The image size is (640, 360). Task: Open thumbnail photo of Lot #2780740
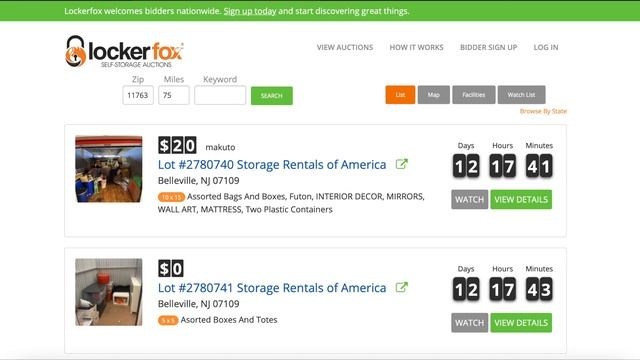point(109,169)
